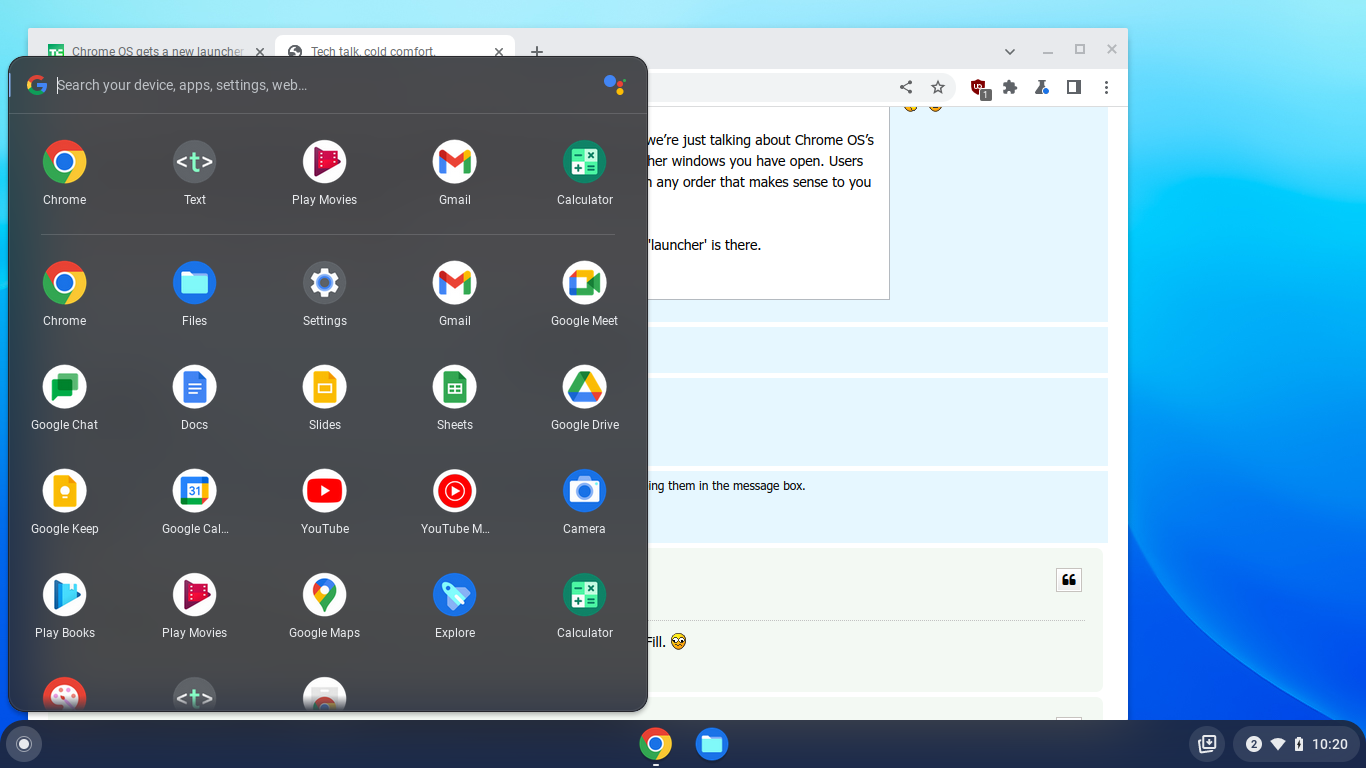
Task: Share this page from the address bar
Action: coord(906,87)
